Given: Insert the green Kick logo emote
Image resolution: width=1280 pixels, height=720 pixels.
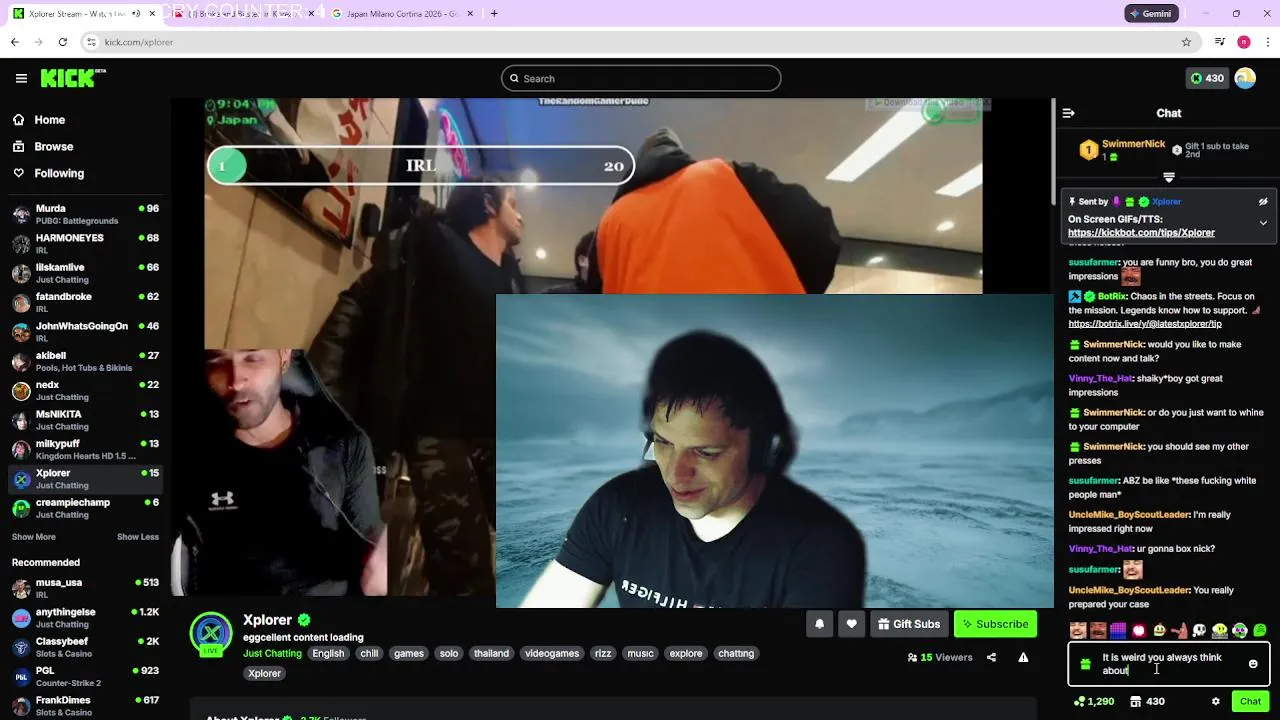Looking at the screenshot, I should click(x=1260, y=631).
